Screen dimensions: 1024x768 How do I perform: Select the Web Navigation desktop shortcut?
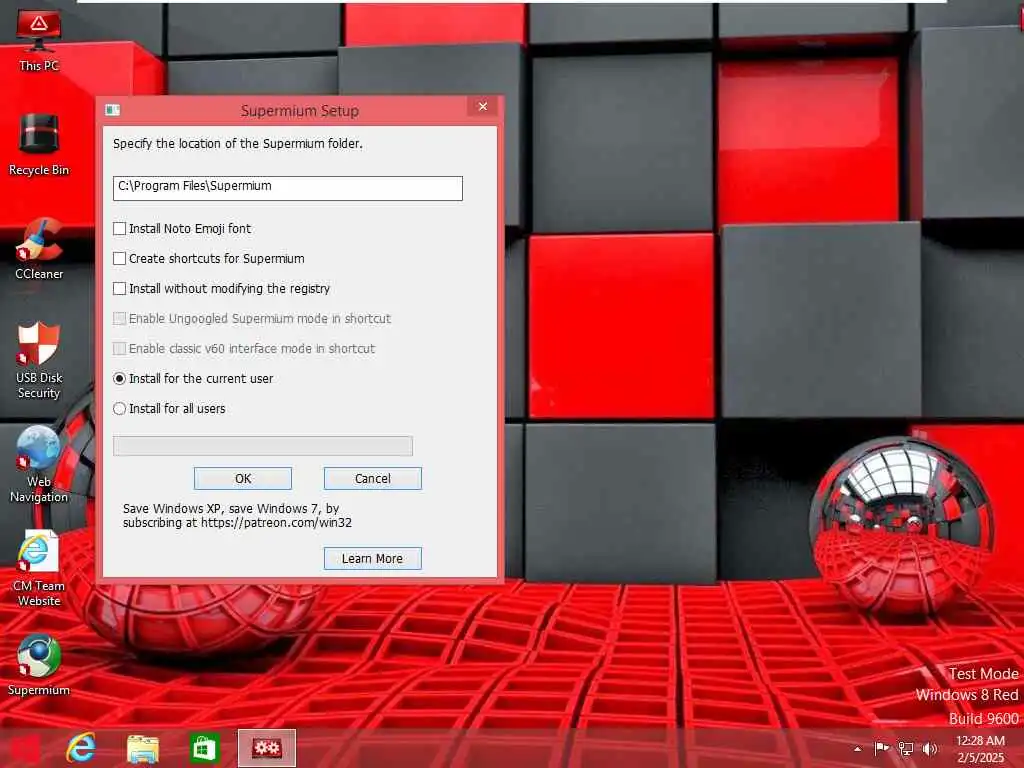(x=39, y=464)
